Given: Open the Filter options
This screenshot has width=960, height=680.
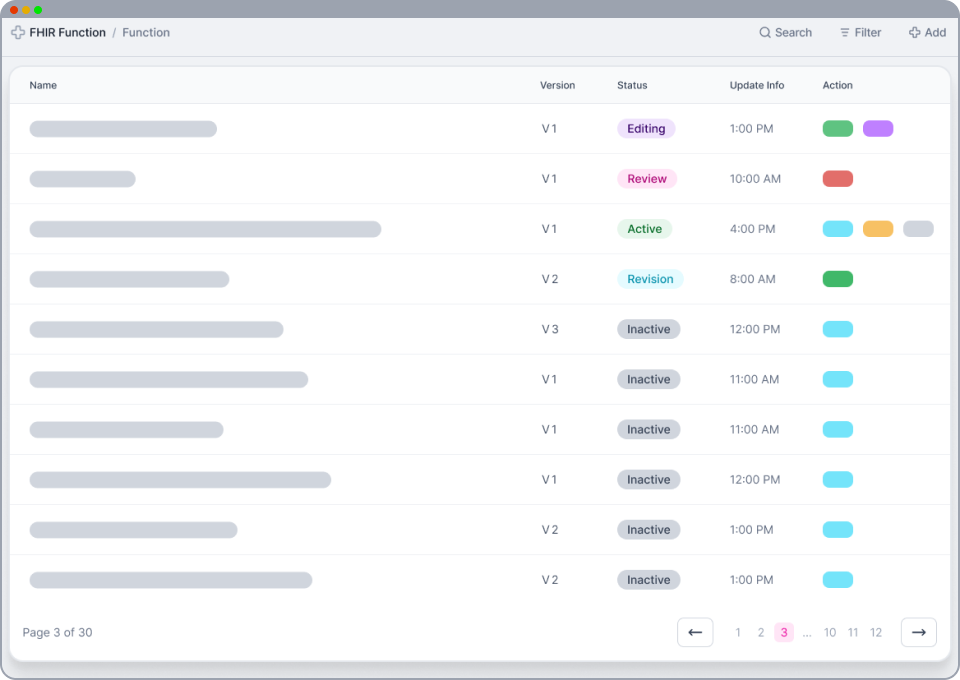Looking at the screenshot, I should click(860, 33).
